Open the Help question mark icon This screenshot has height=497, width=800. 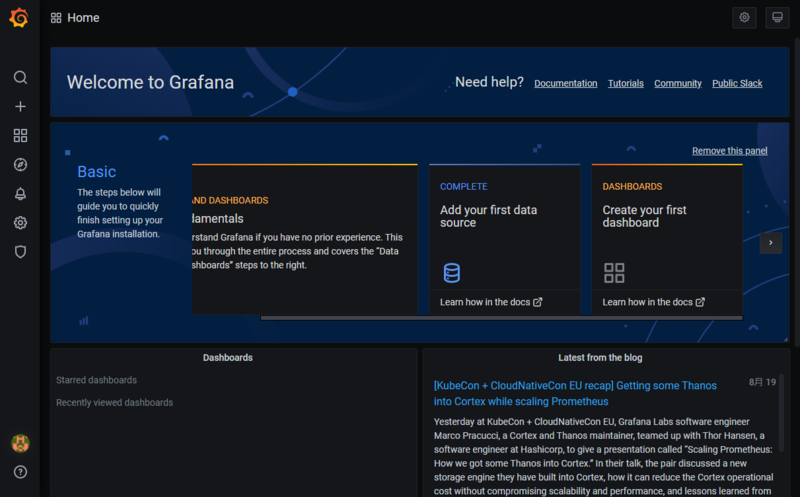(x=20, y=472)
